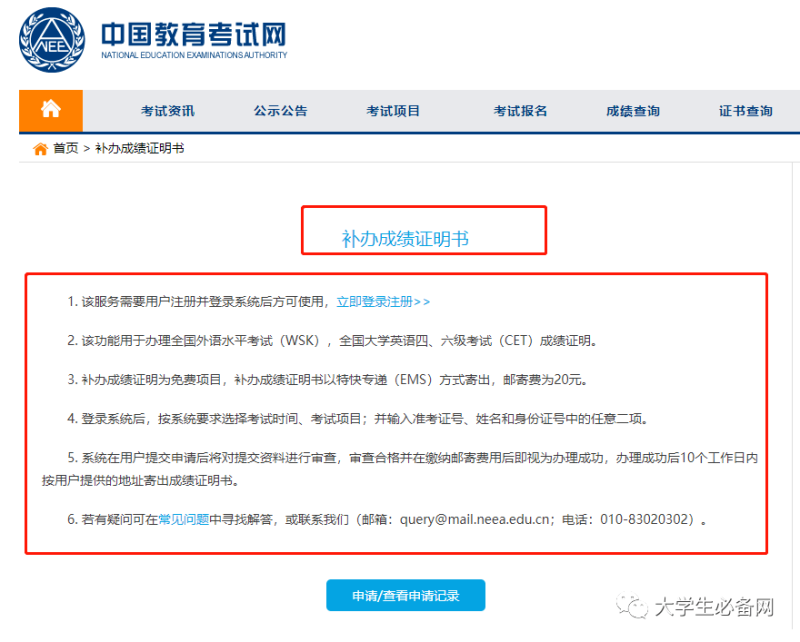Screen dimensions: 800x642
Task: Navigate to 成绩查询
Action: tap(632, 111)
